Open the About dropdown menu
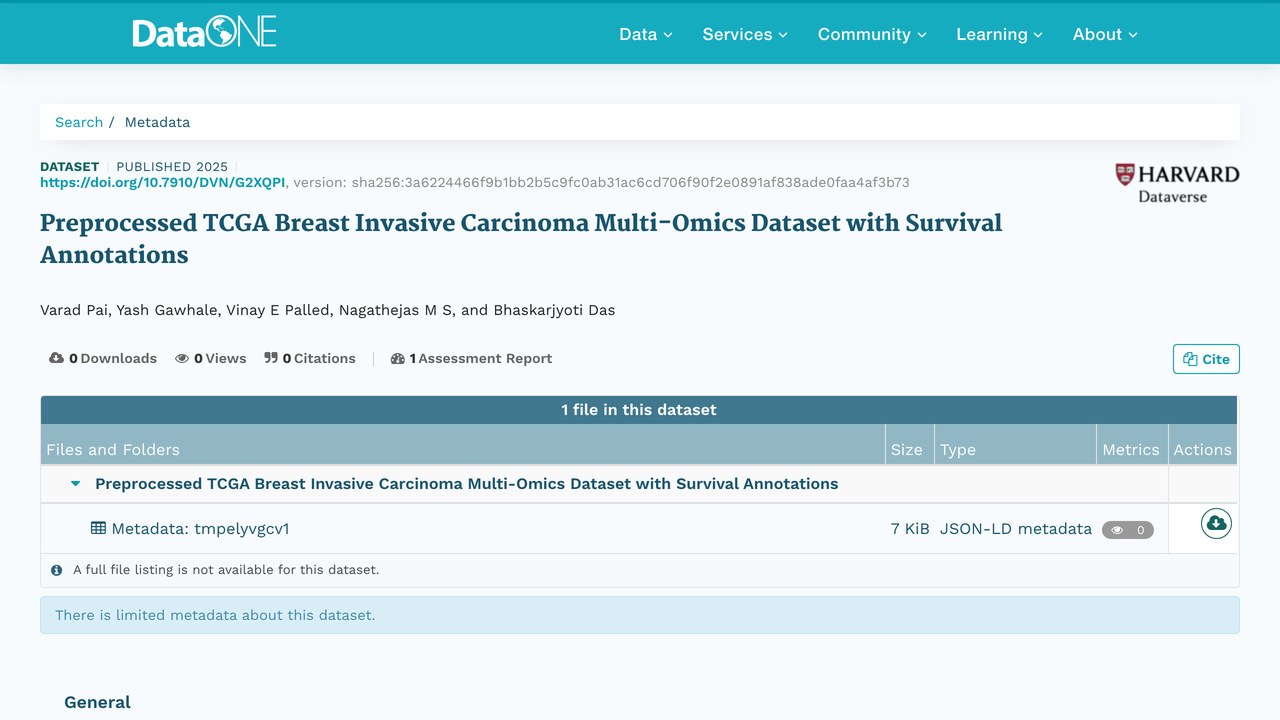 click(x=1105, y=34)
